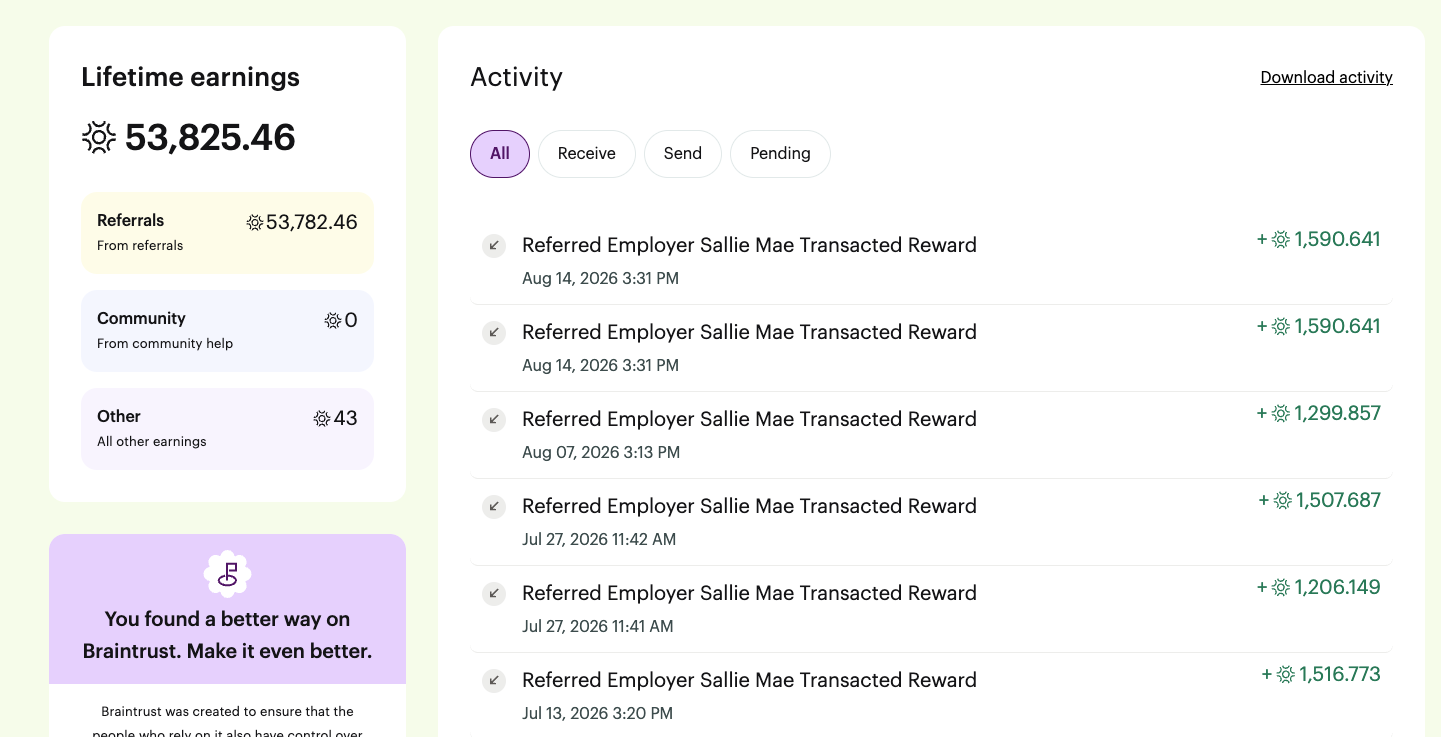Screen dimensions: 1441x737
Task: Click the Sallie Mae reward title dated Aug 07
Action: pos(749,419)
